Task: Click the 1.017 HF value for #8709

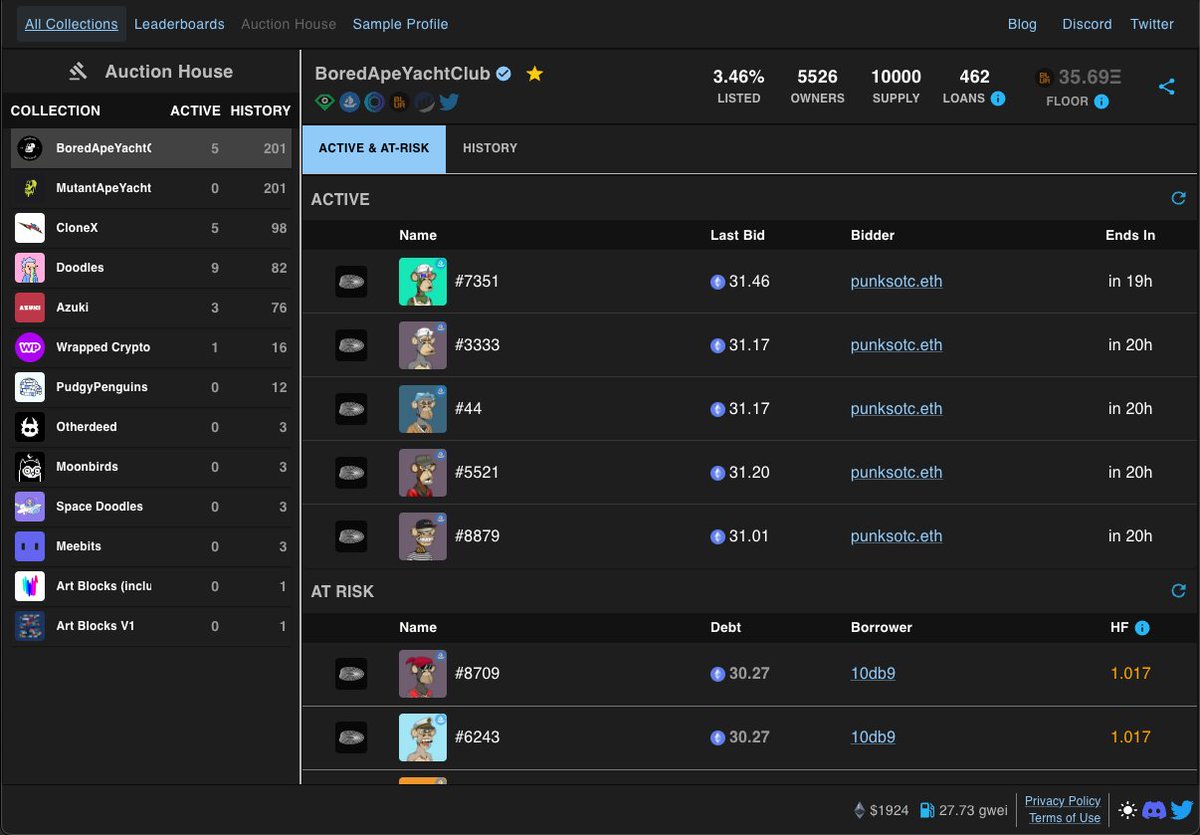Action: pos(1130,674)
